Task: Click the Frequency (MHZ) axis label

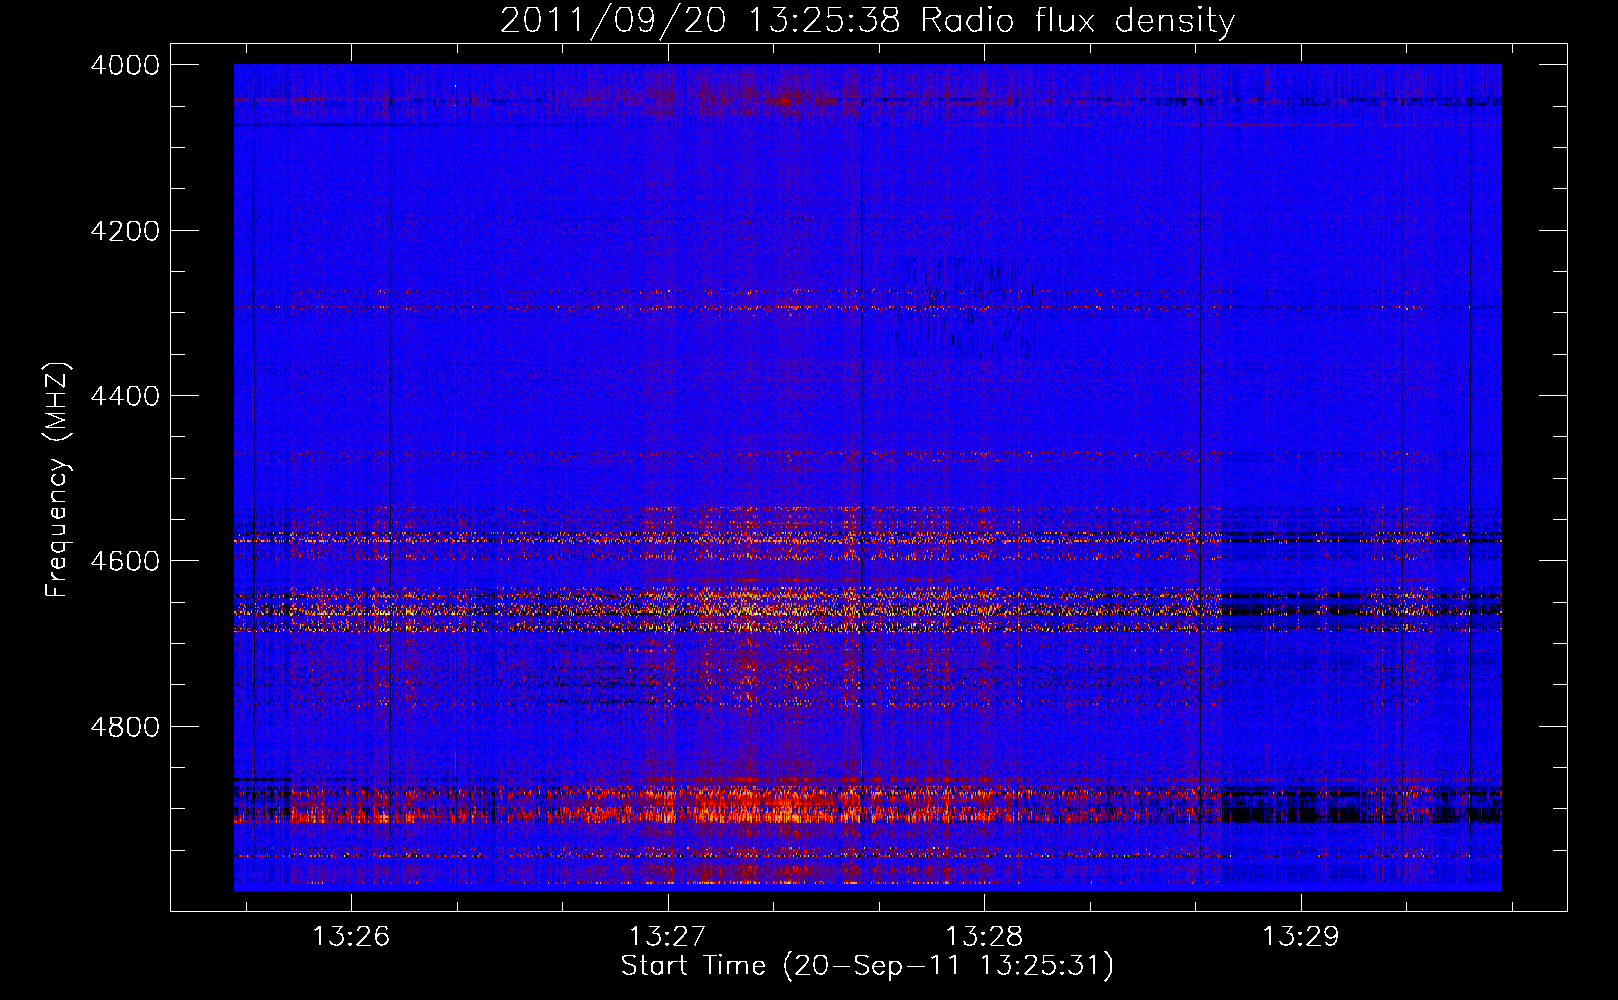Action: click(x=57, y=480)
